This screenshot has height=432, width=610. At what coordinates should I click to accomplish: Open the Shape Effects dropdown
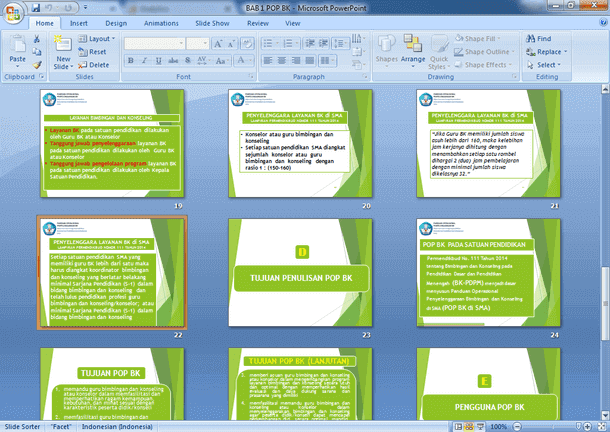(483, 65)
